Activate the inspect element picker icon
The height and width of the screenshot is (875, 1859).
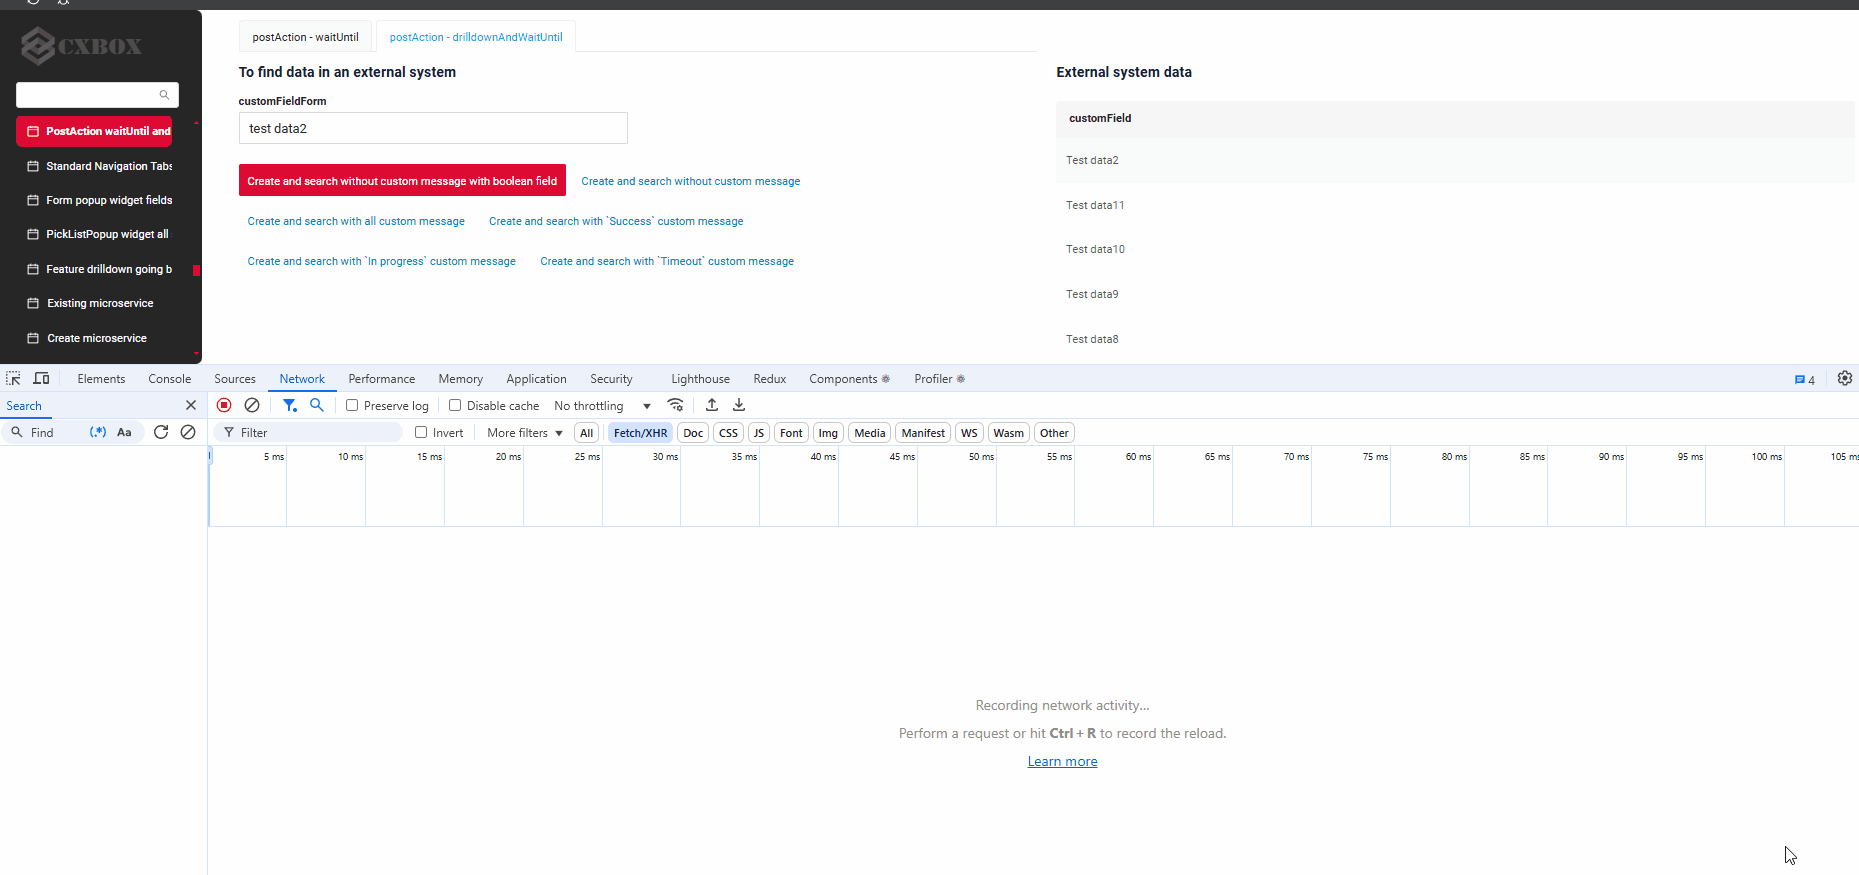pyautogui.click(x=13, y=379)
